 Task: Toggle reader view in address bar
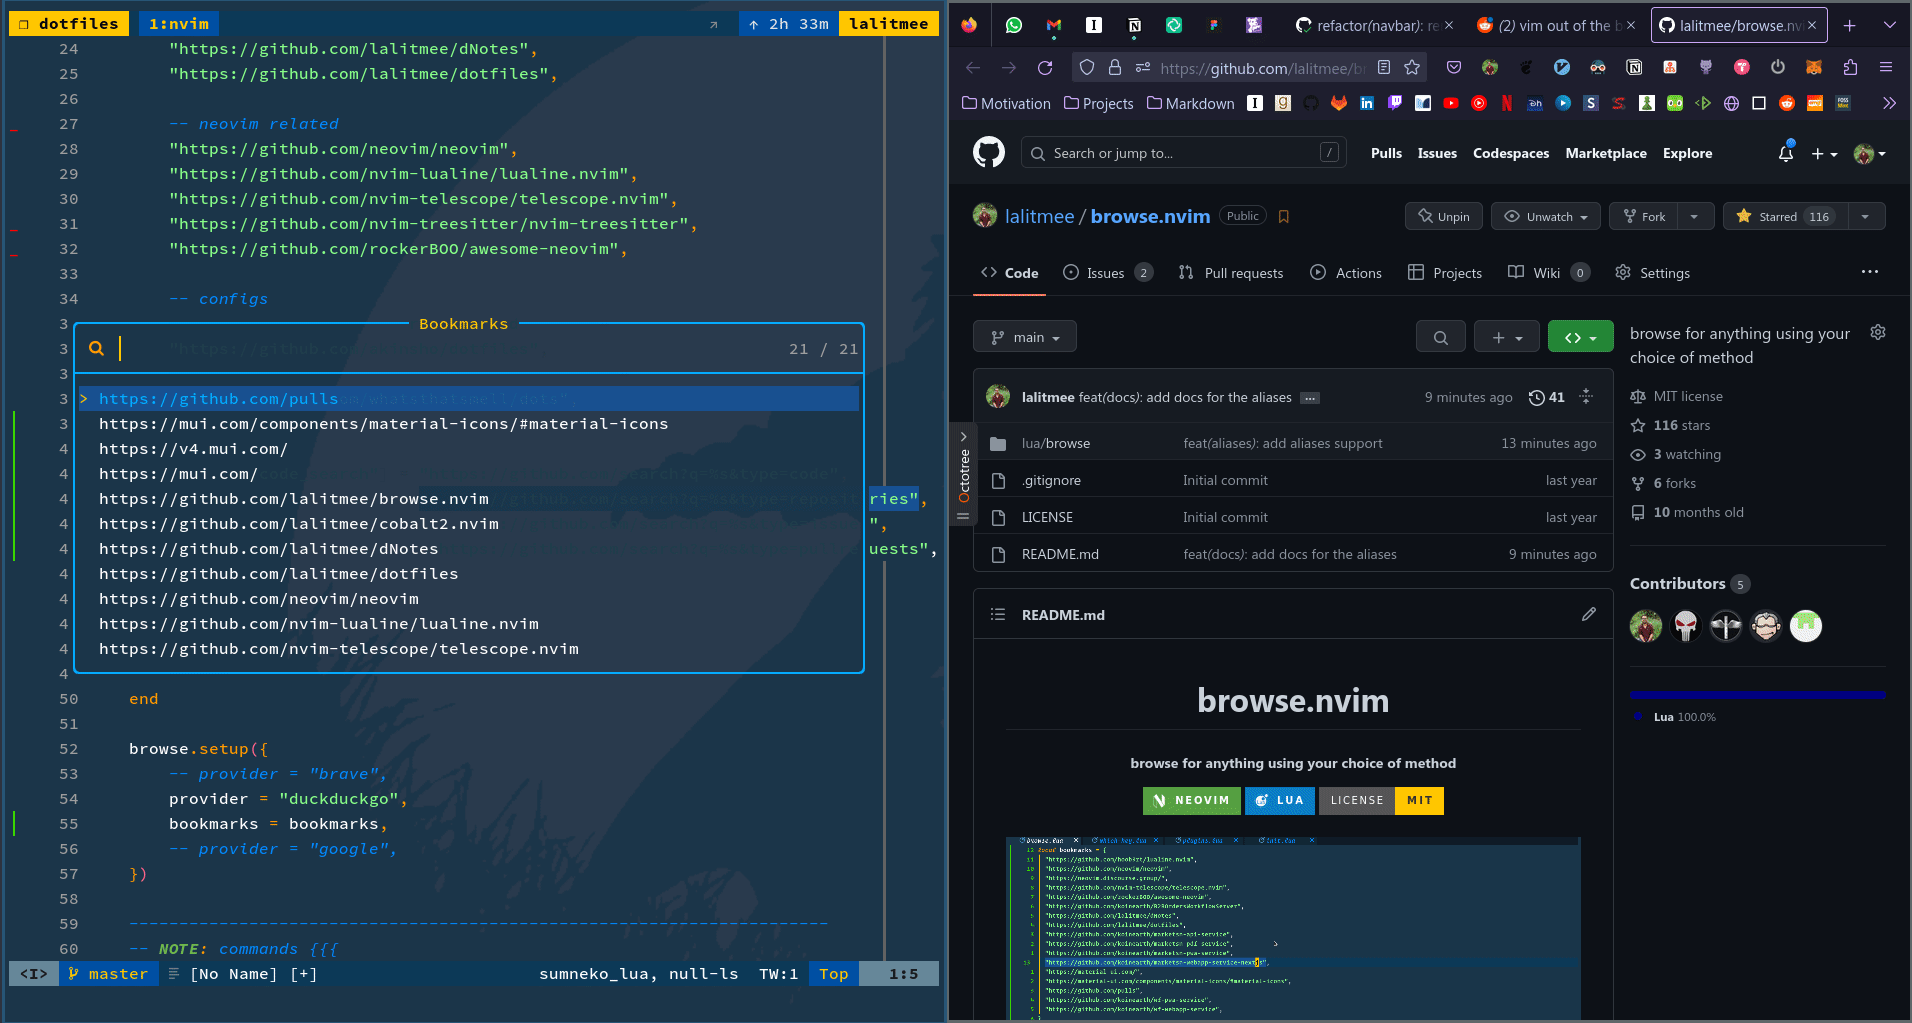click(x=1384, y=67)
